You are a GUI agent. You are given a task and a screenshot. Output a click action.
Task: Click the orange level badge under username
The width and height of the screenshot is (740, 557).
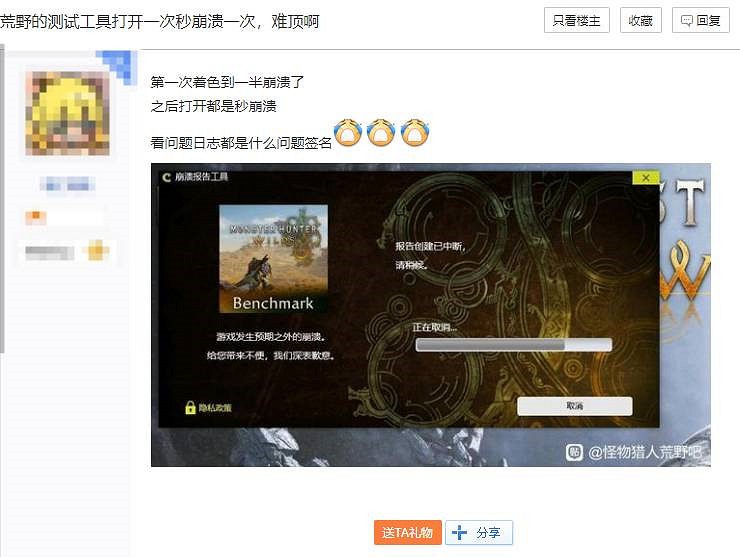[36, 217]
